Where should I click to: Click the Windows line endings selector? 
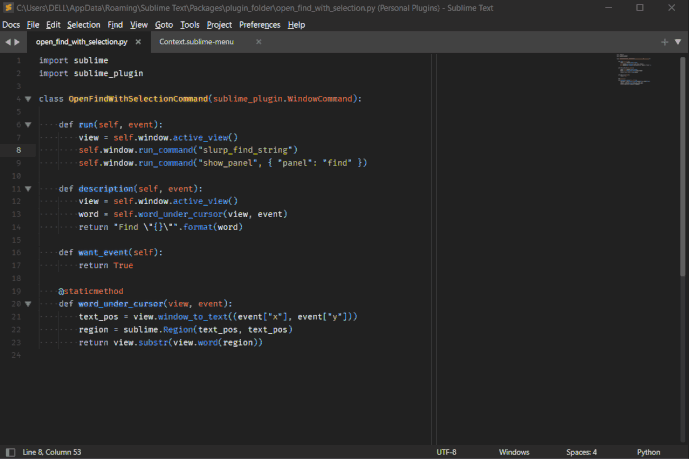[514, 452]
